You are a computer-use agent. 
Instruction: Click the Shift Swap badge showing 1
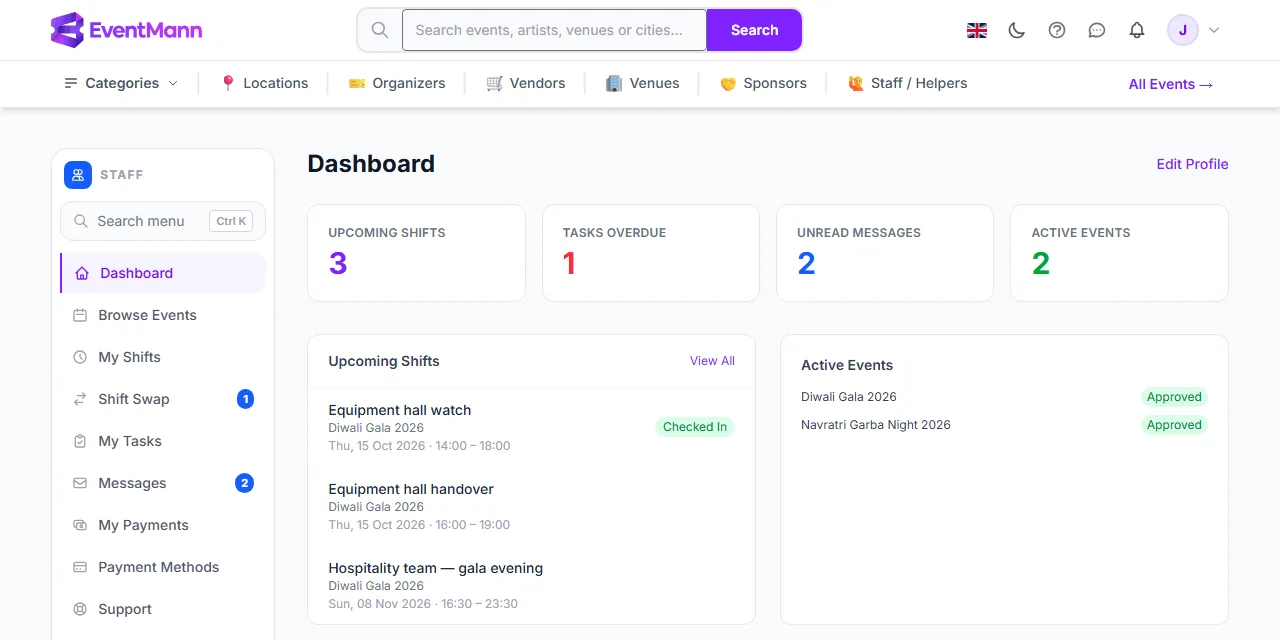point(245,399)
